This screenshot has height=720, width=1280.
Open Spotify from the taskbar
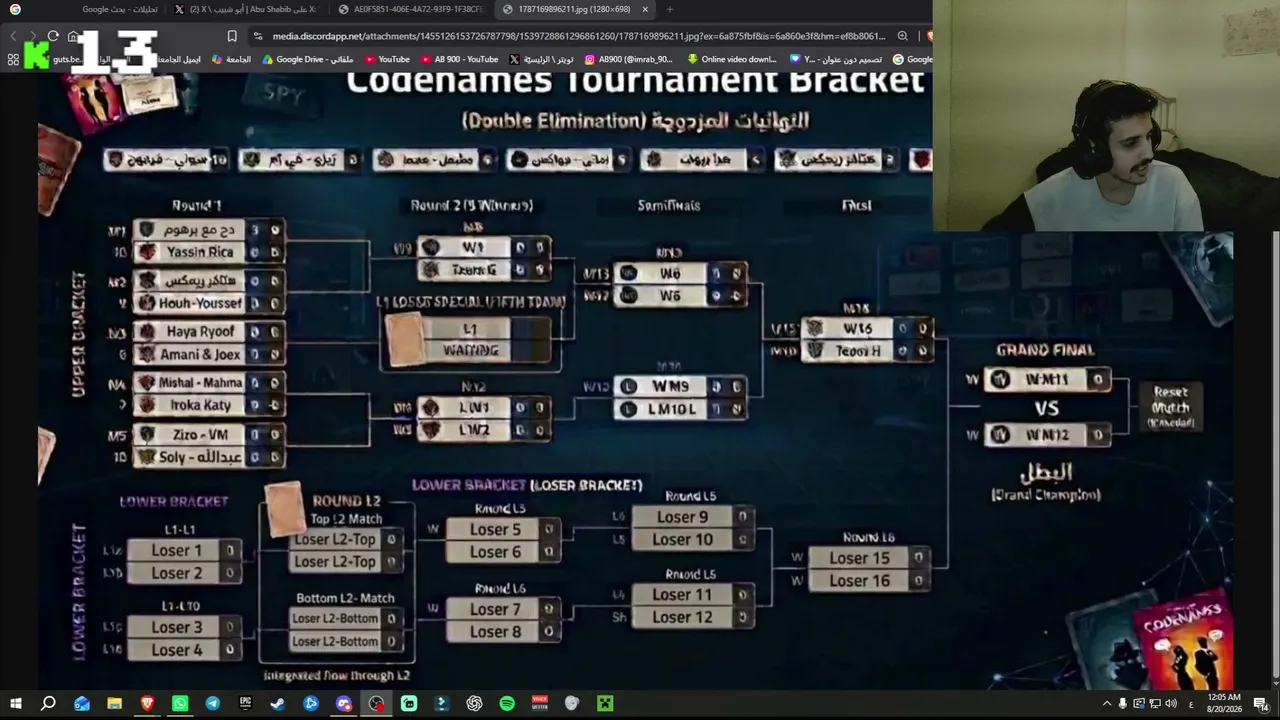507,704
